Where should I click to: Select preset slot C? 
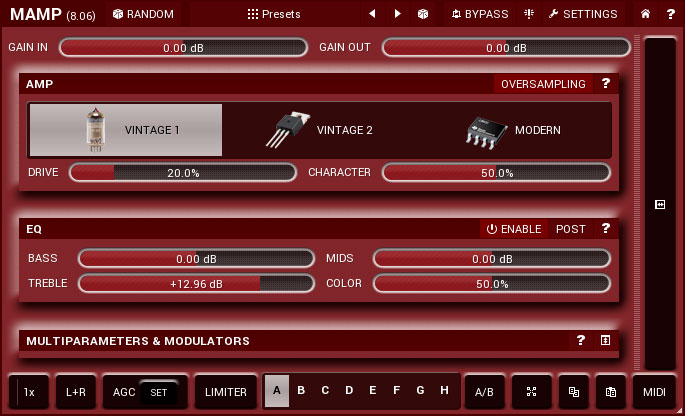point(325,391)
